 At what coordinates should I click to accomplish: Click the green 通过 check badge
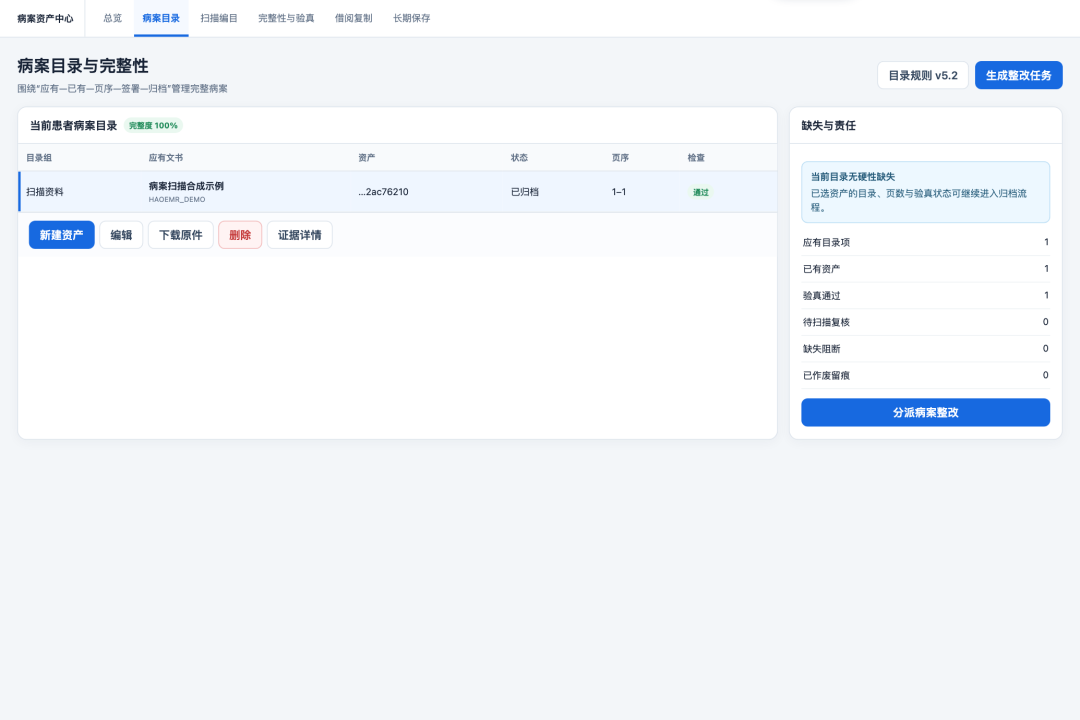(700, 192)
